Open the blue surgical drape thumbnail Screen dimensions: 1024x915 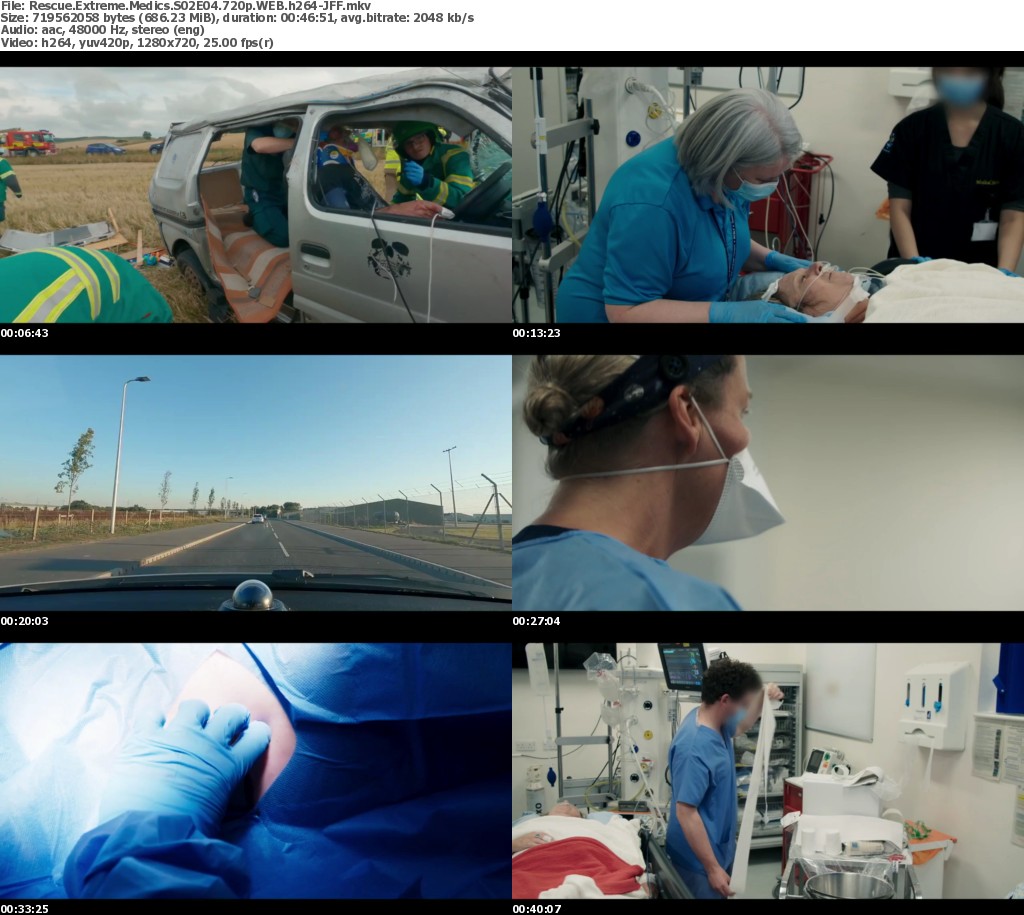[x=256, y=771]
